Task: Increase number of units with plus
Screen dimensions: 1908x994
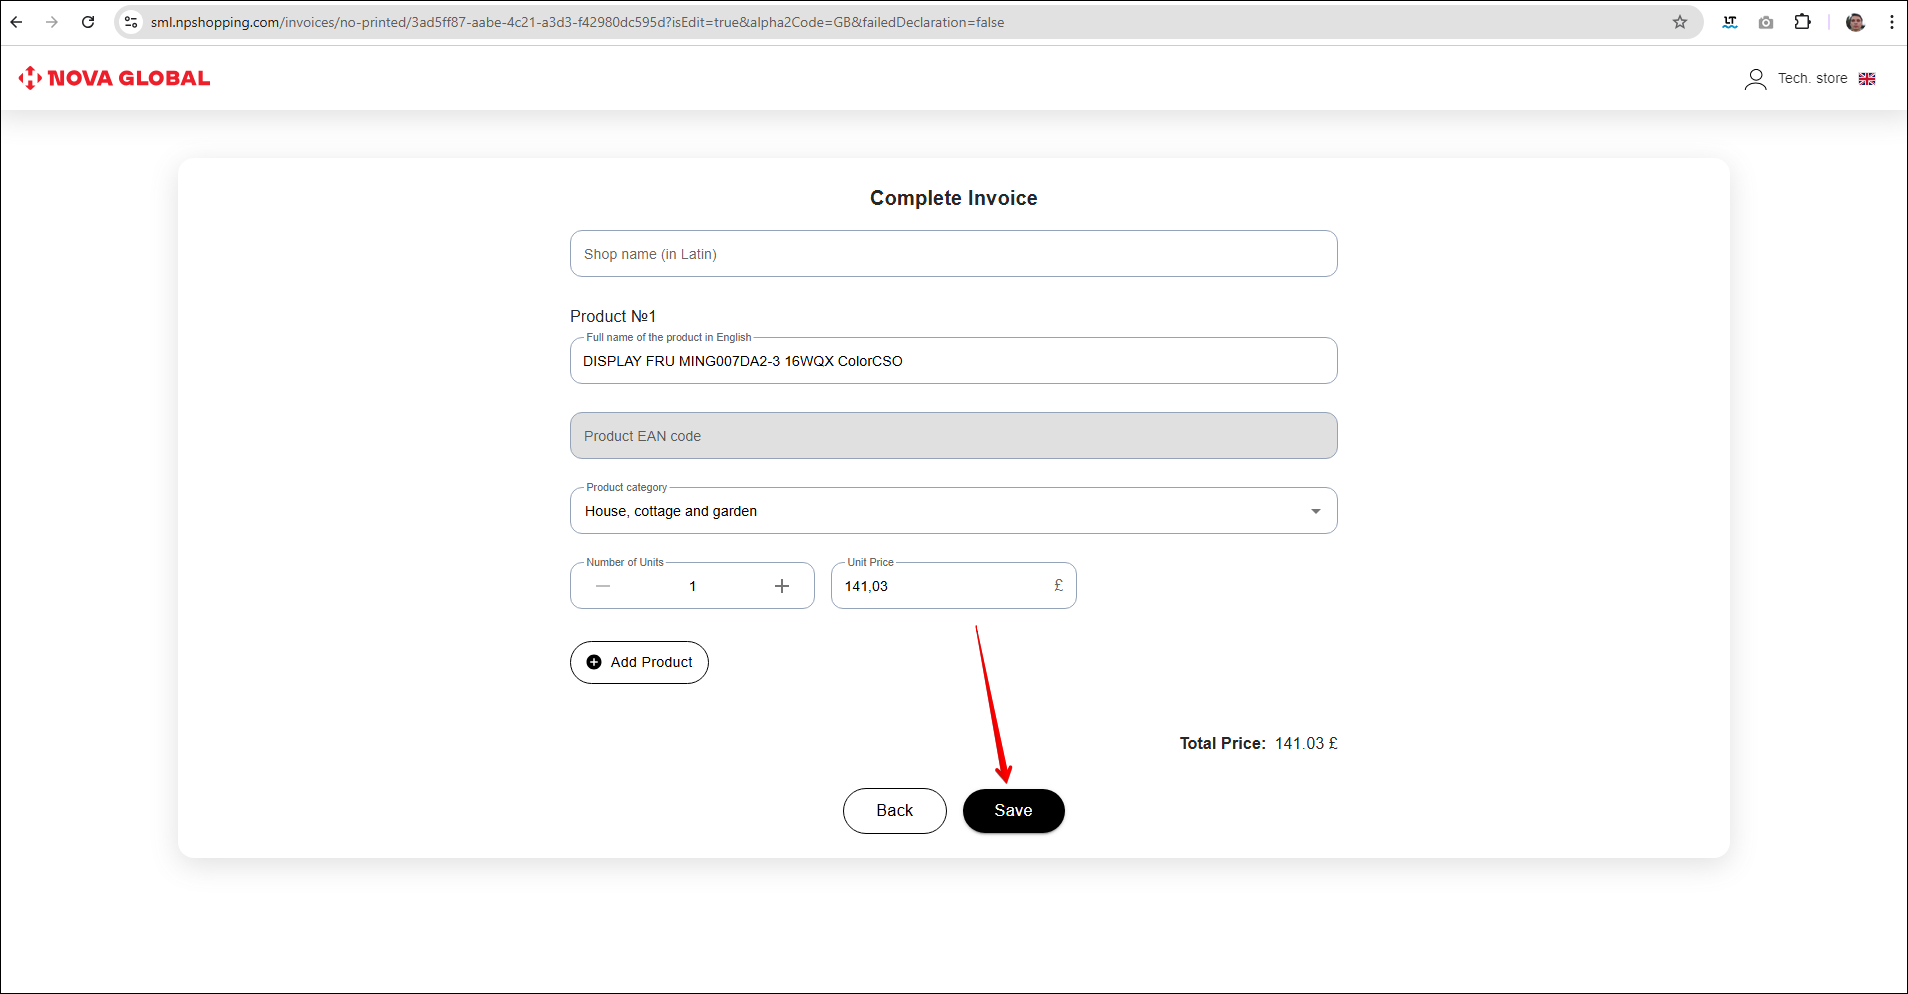Action: (782, 586)
